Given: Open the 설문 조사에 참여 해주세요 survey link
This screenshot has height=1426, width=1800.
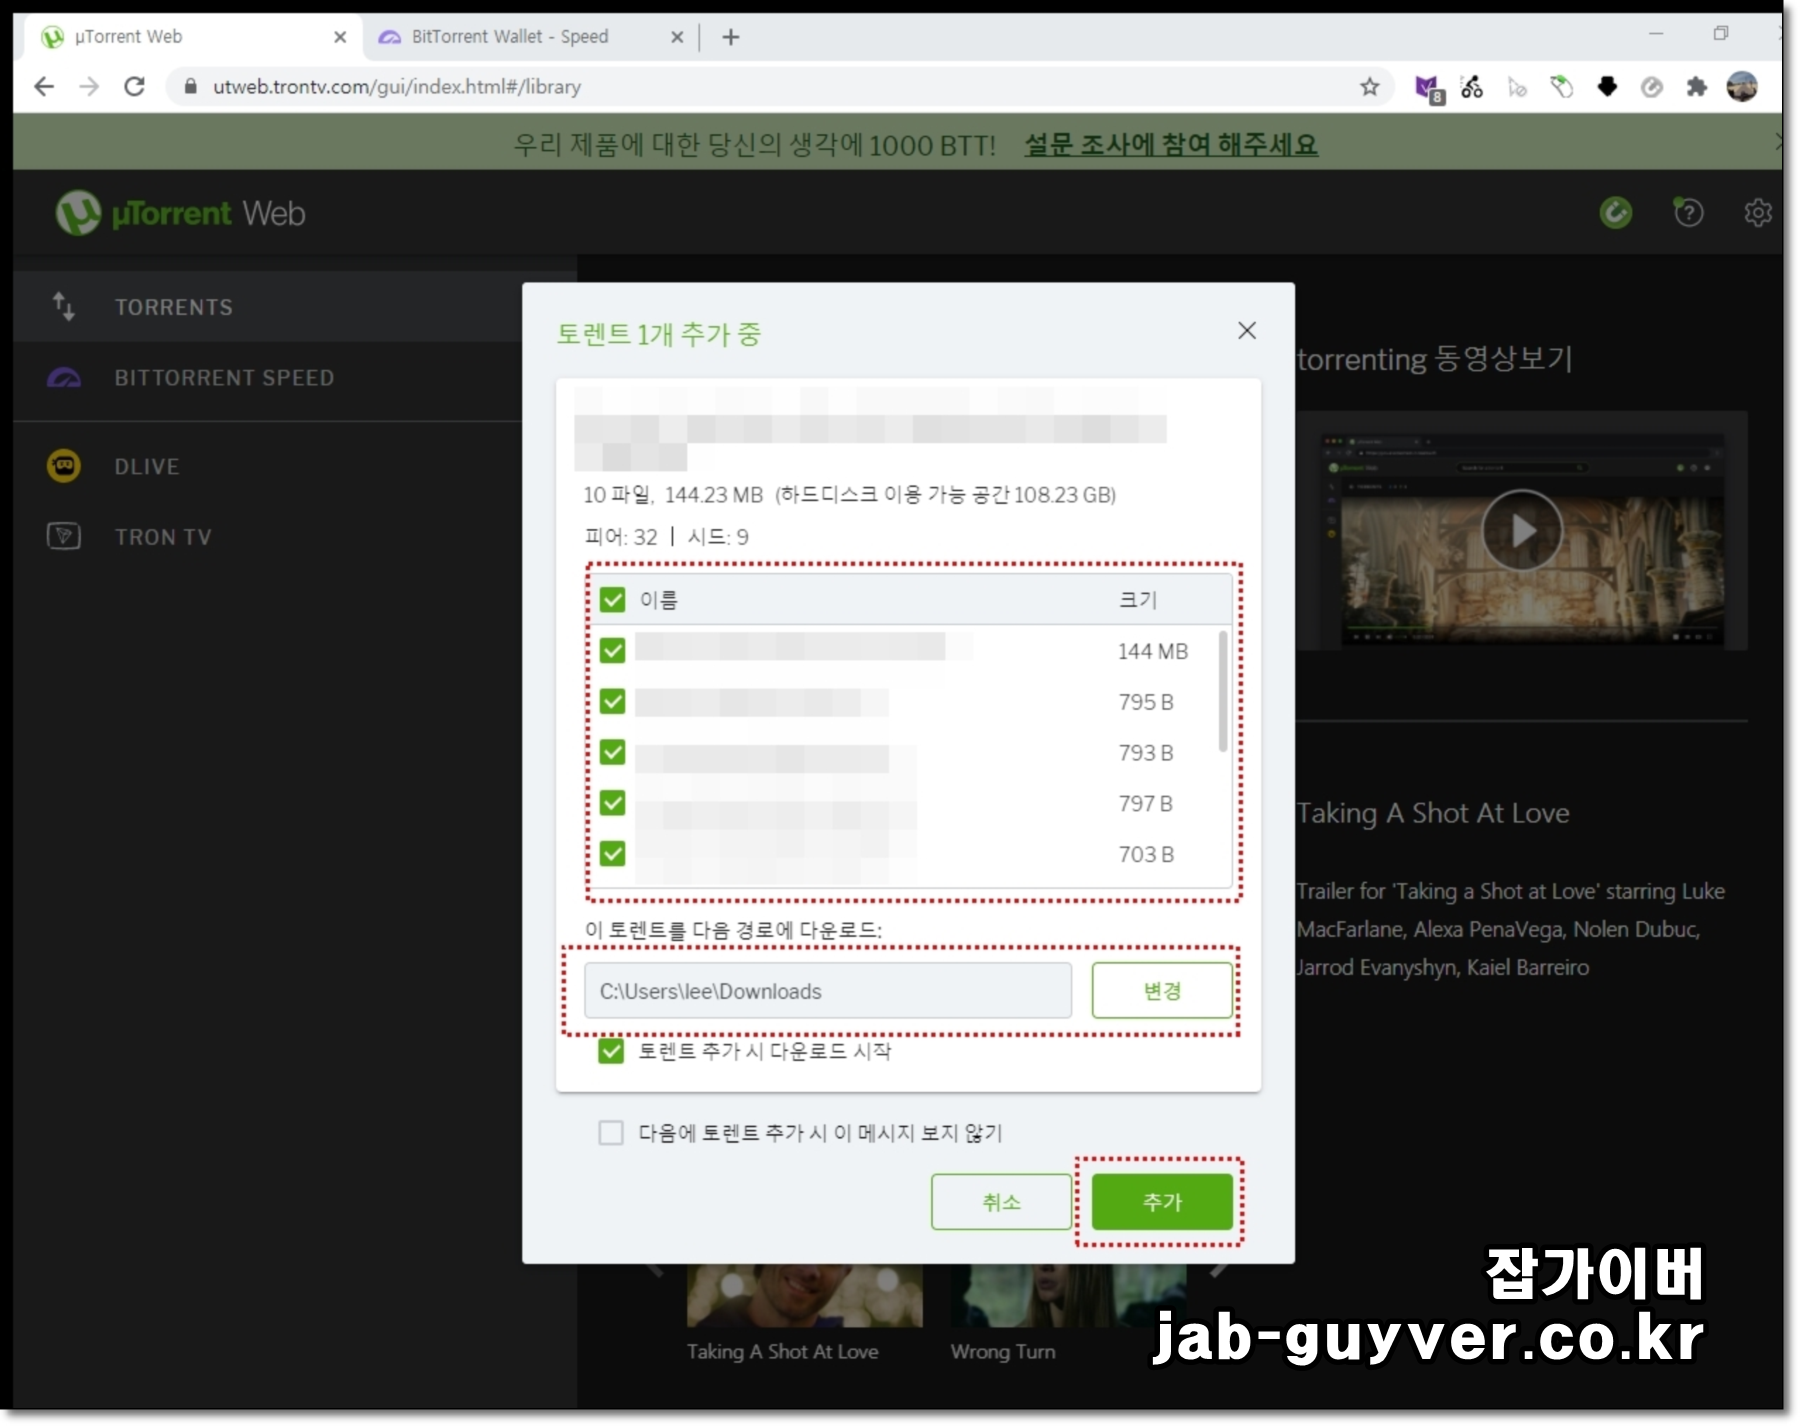Looking at the screenshot, I should point(1171,145).
